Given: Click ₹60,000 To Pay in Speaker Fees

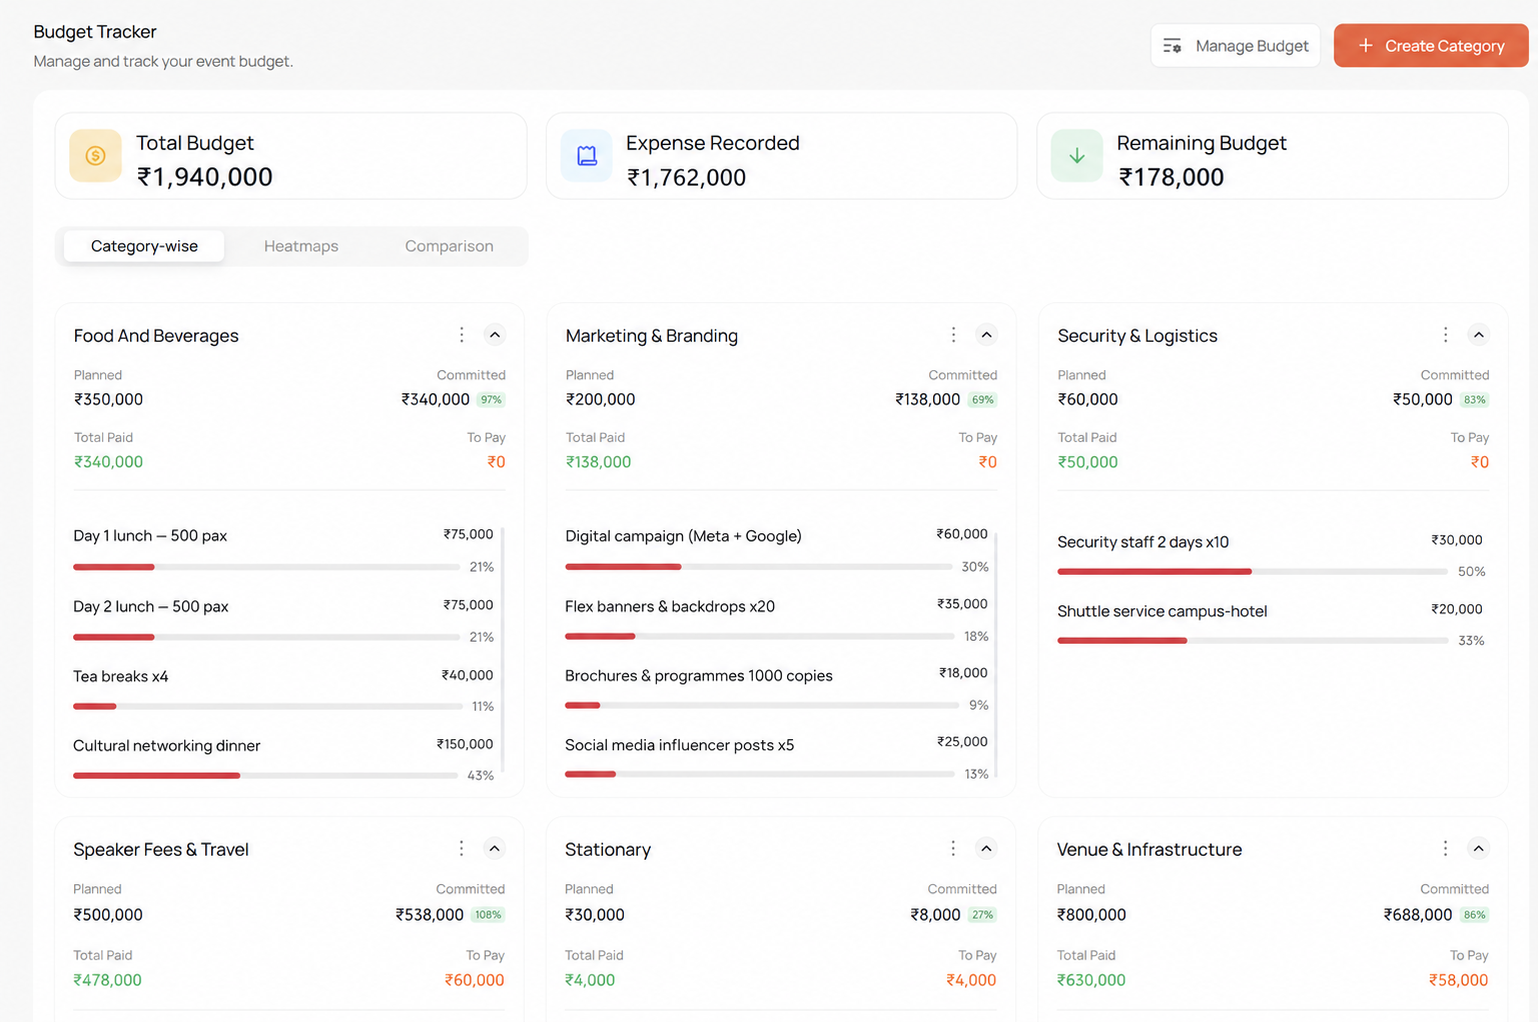Looking at the screenshot, I should 474,980.
